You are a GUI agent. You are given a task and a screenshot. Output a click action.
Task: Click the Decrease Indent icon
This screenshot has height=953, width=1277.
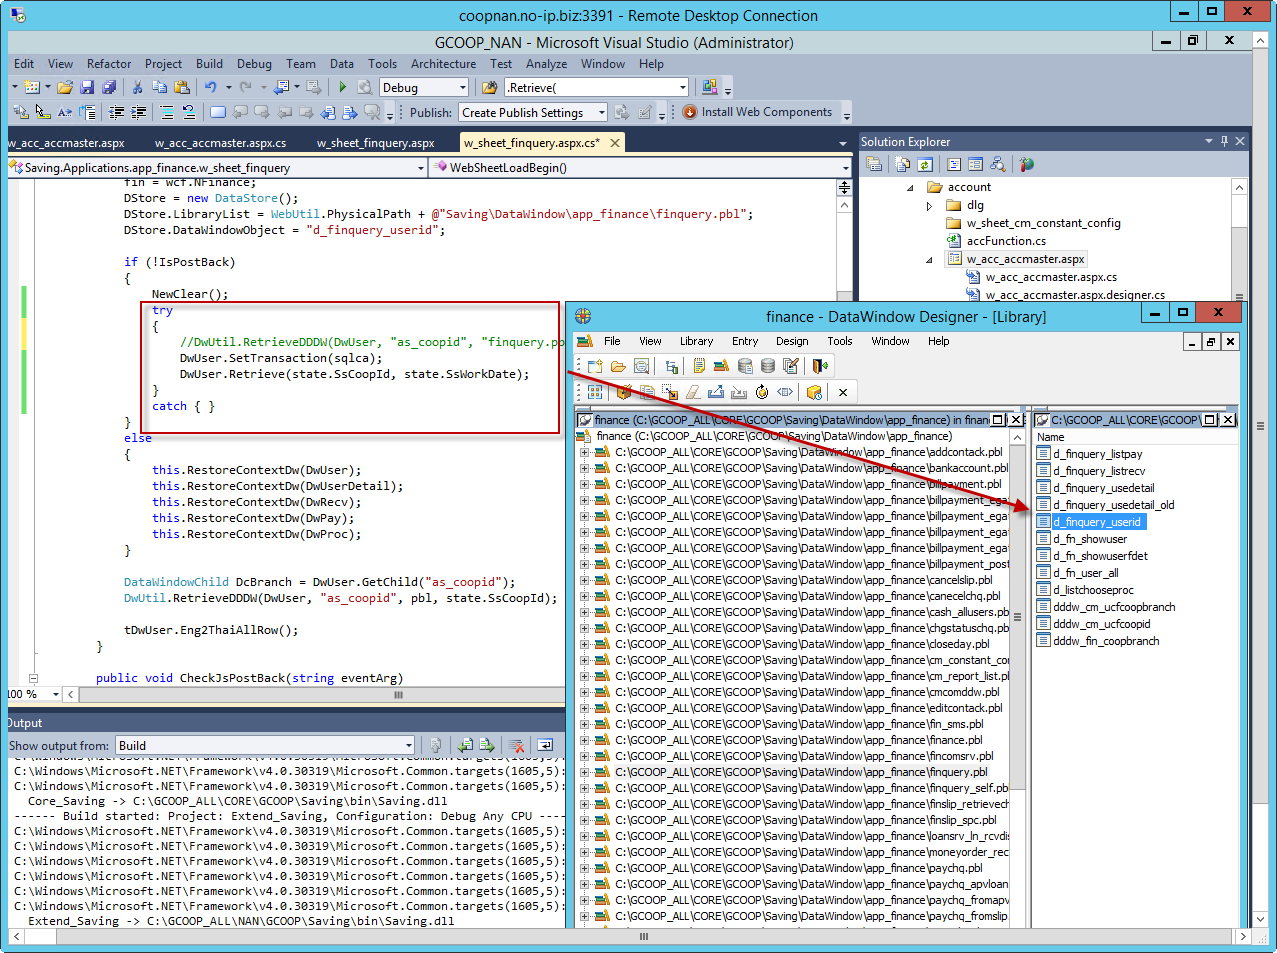click(x=117, y=113)
